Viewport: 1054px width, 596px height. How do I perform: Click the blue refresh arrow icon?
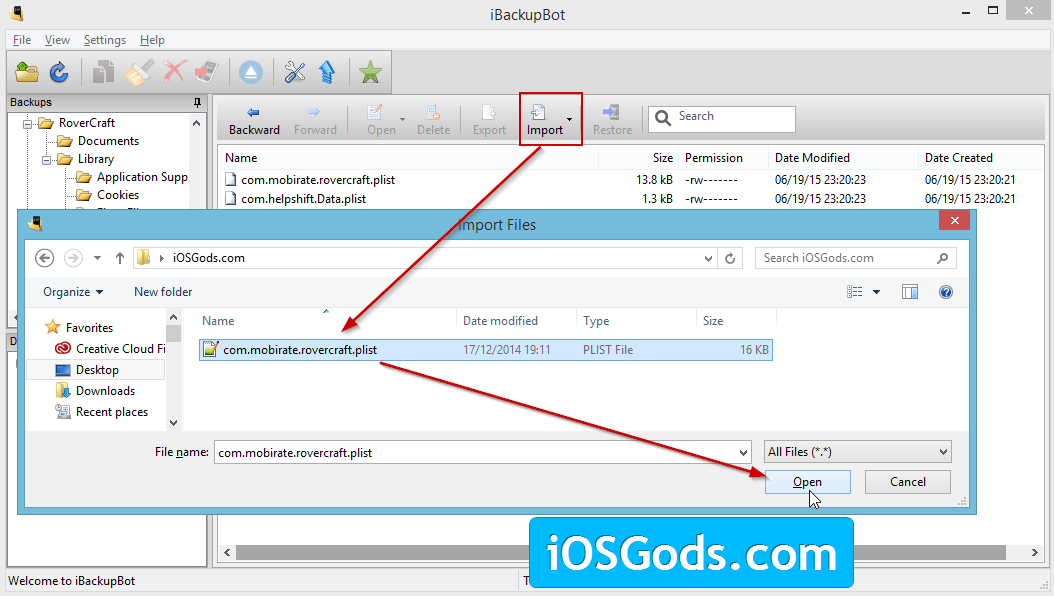59,72
